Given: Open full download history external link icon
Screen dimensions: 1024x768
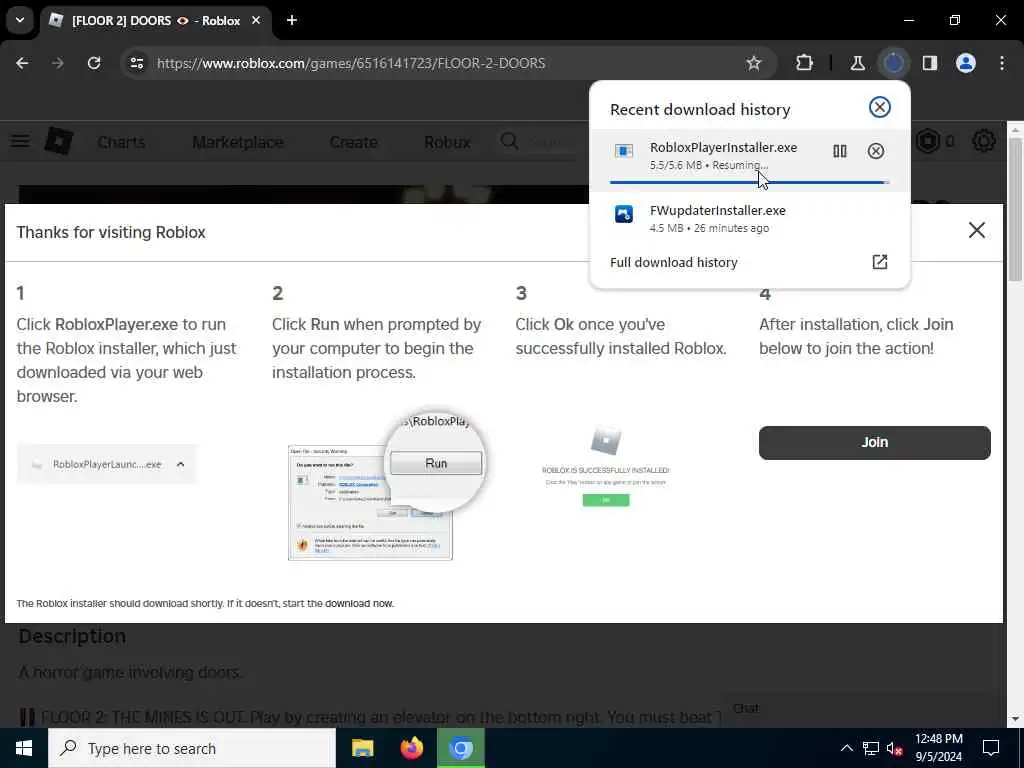Looking at the screenshot, I should pos(880,262).
